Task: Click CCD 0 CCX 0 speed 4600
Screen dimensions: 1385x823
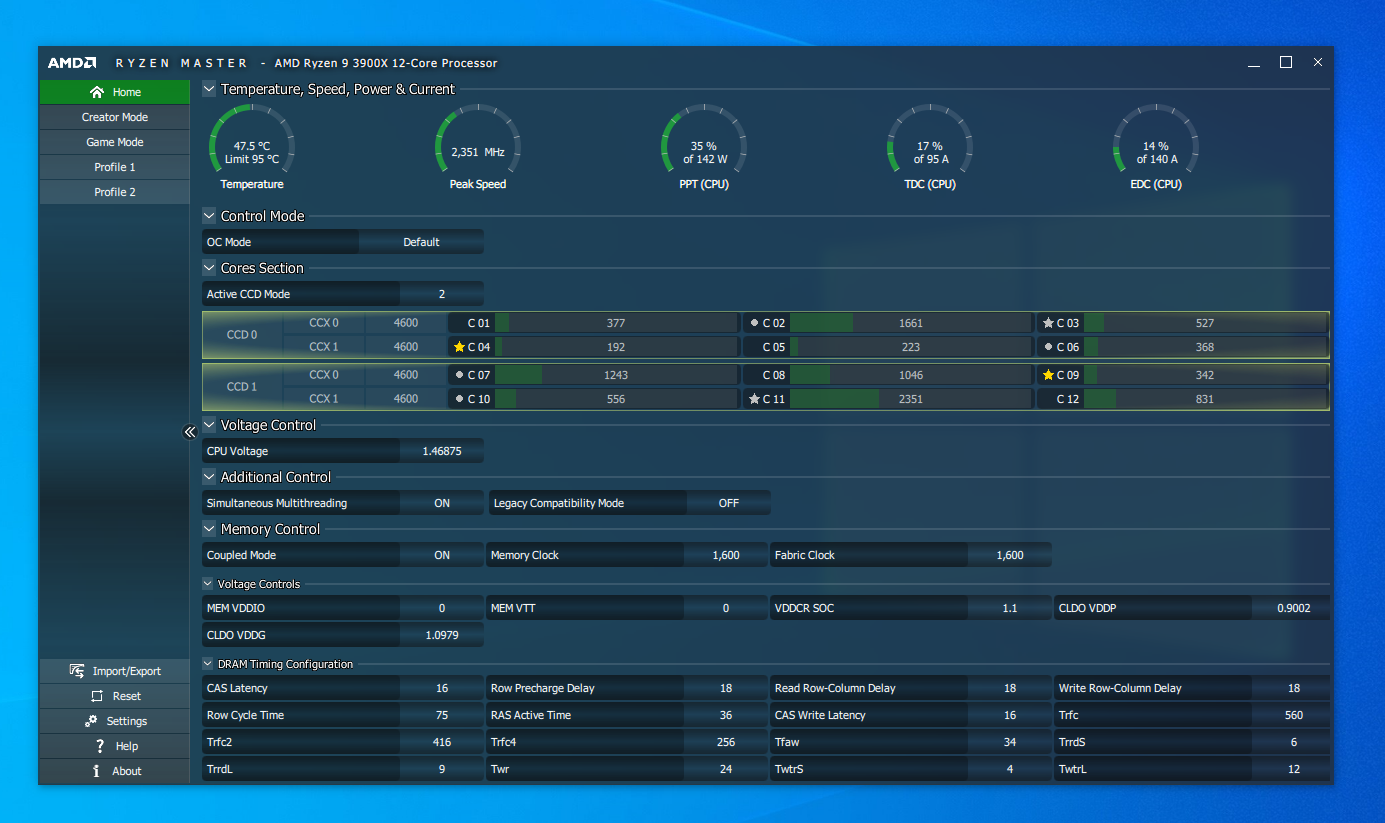Action: click(406, 323)
